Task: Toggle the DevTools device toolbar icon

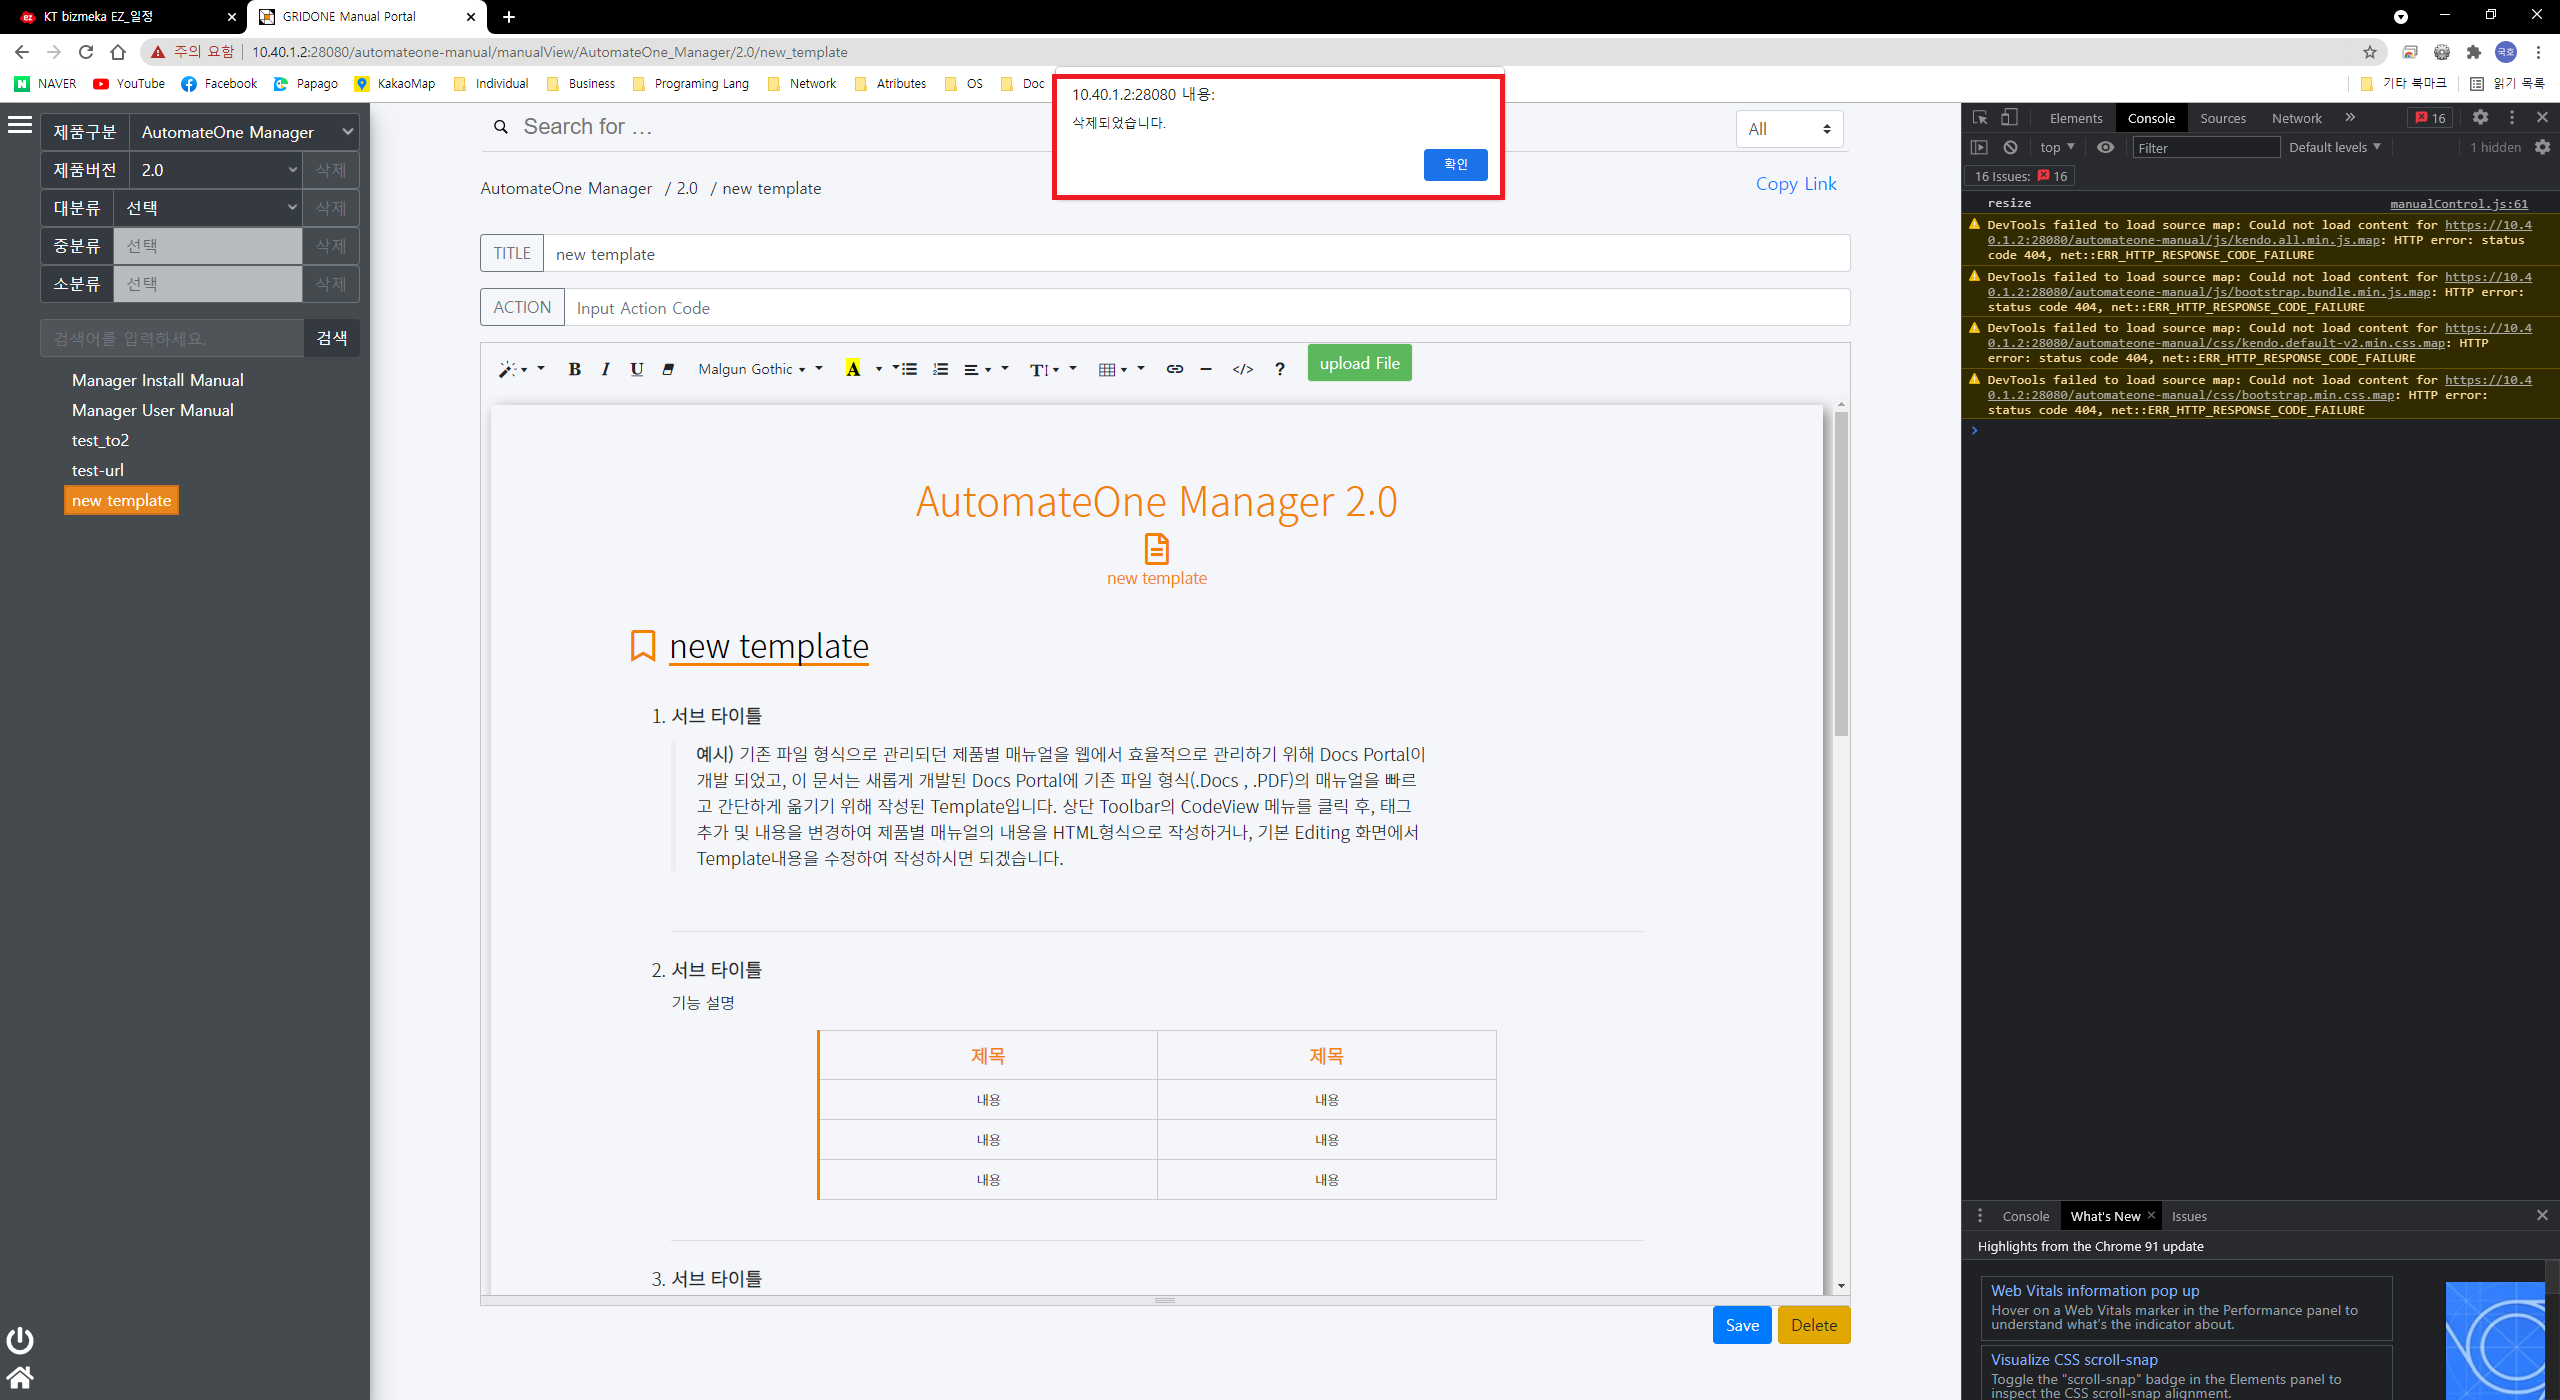Action: point(2009,118)
